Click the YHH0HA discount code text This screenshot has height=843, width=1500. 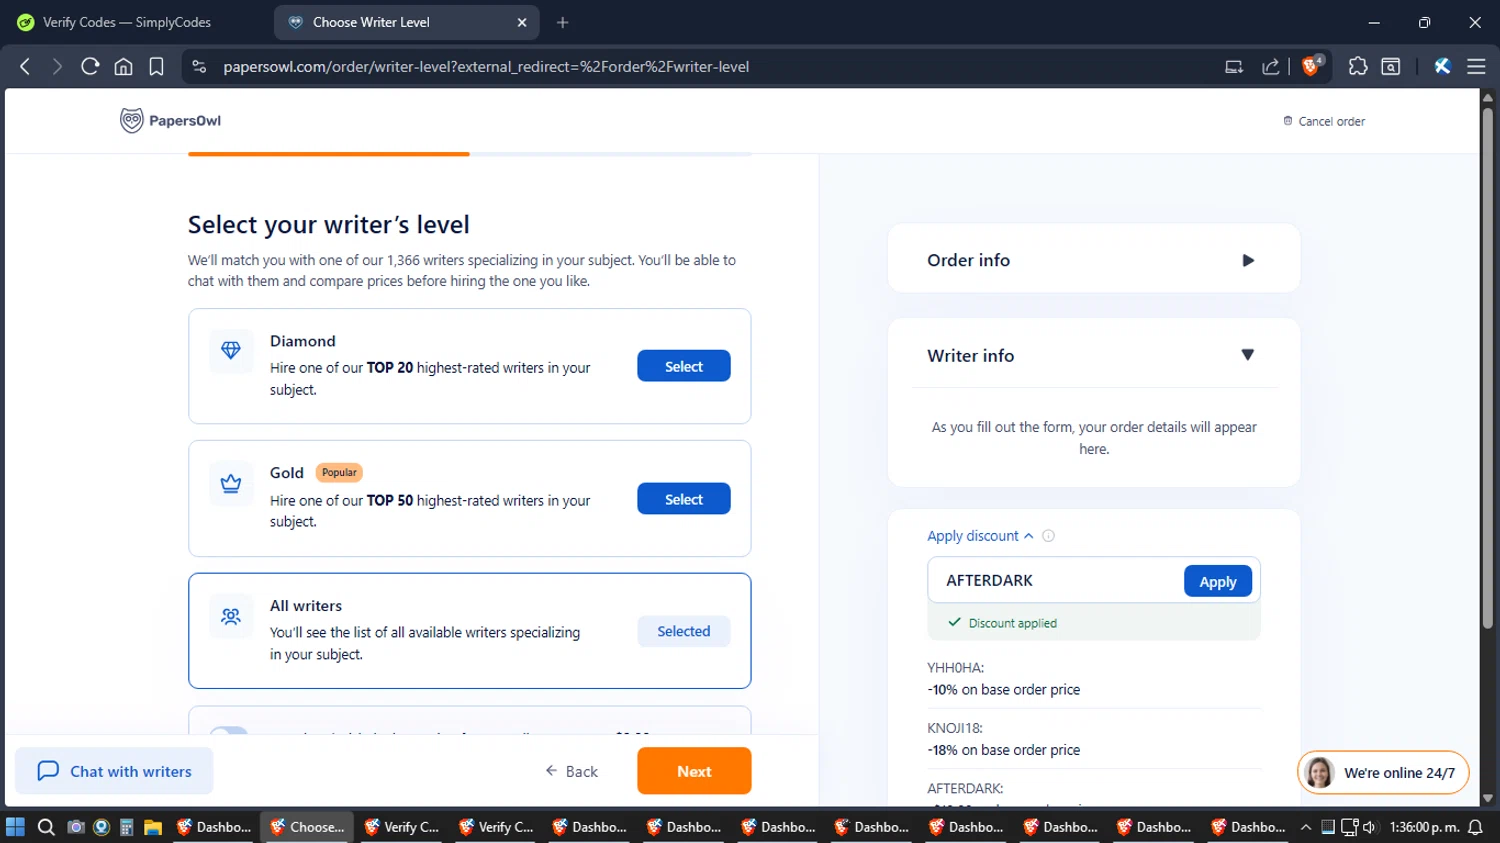click(955, 668)
